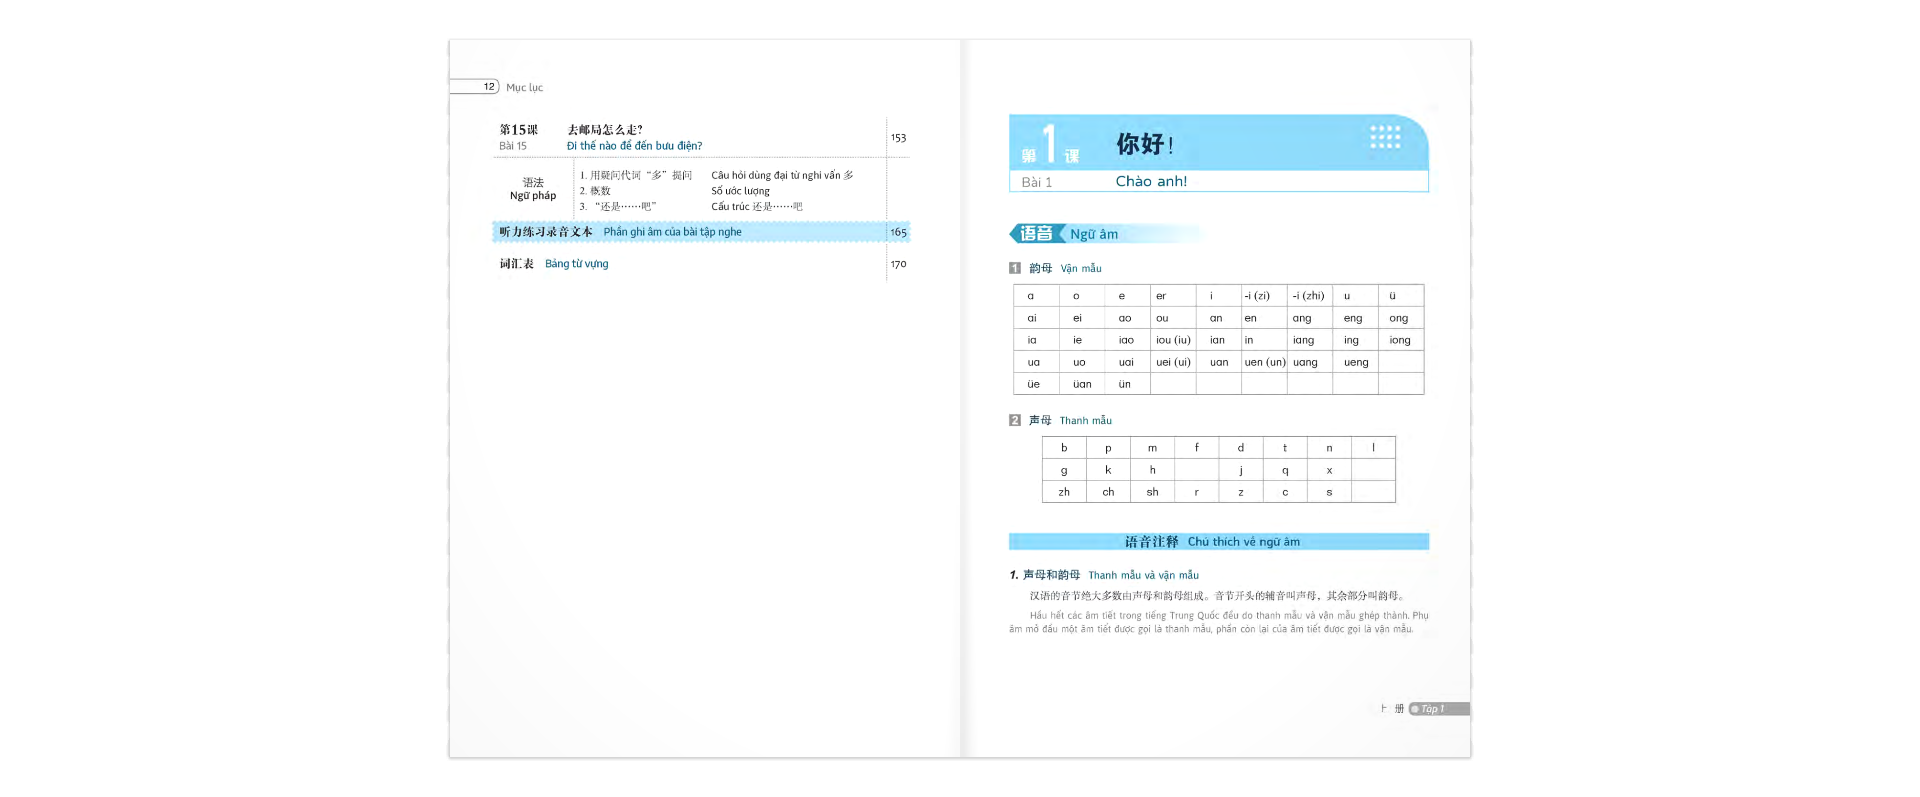Click the large lesson number 1 graphic
The image size is (1920, 797).
click(1049, 143)
